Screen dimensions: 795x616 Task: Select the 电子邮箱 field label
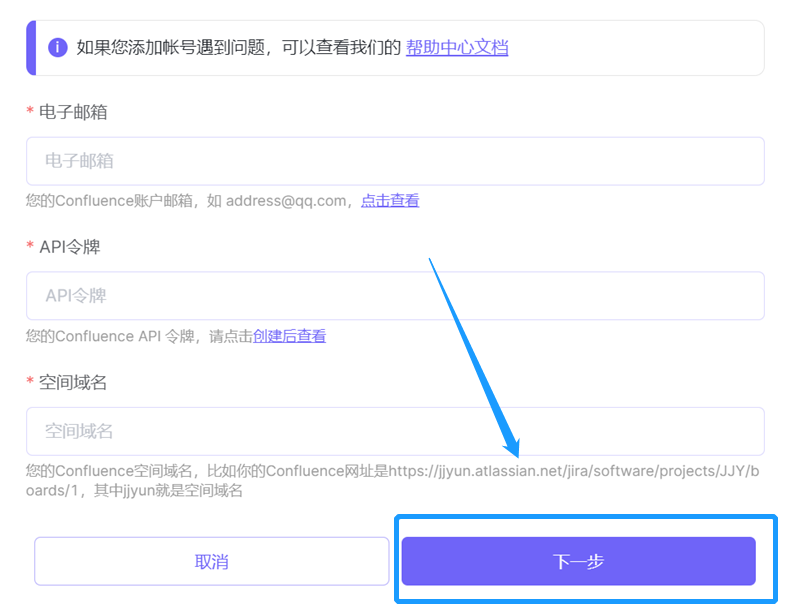[x=73, y=112]
